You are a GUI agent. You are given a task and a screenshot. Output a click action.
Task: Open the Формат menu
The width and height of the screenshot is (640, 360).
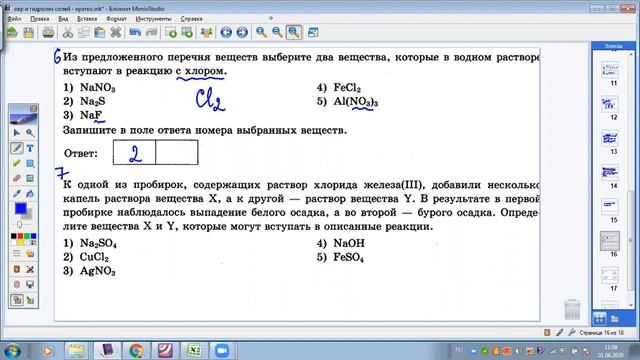[116, 19]
